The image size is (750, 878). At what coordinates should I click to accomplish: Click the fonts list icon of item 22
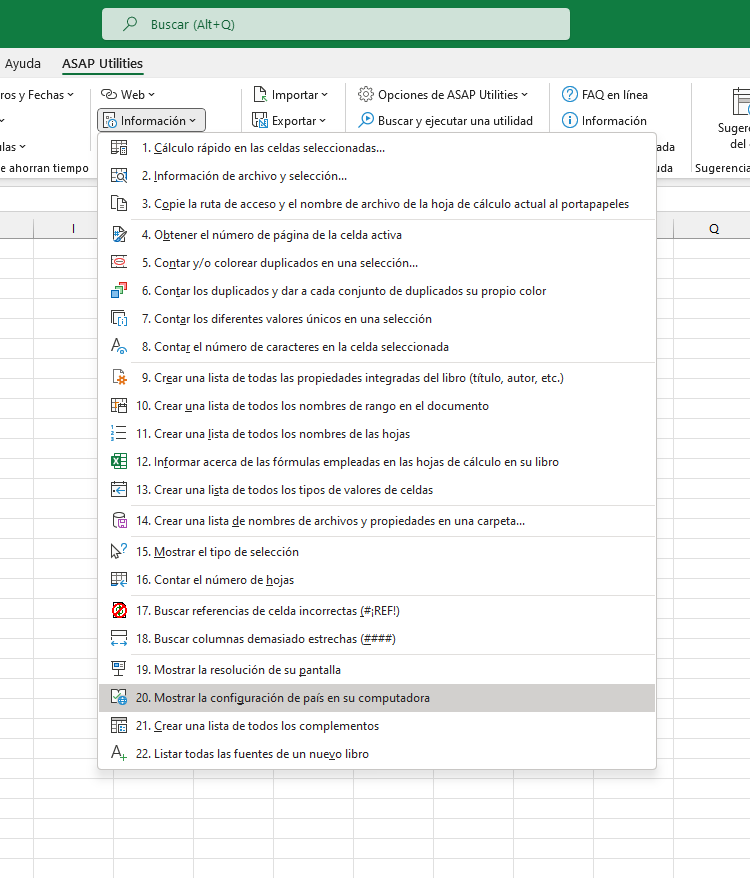119,754
